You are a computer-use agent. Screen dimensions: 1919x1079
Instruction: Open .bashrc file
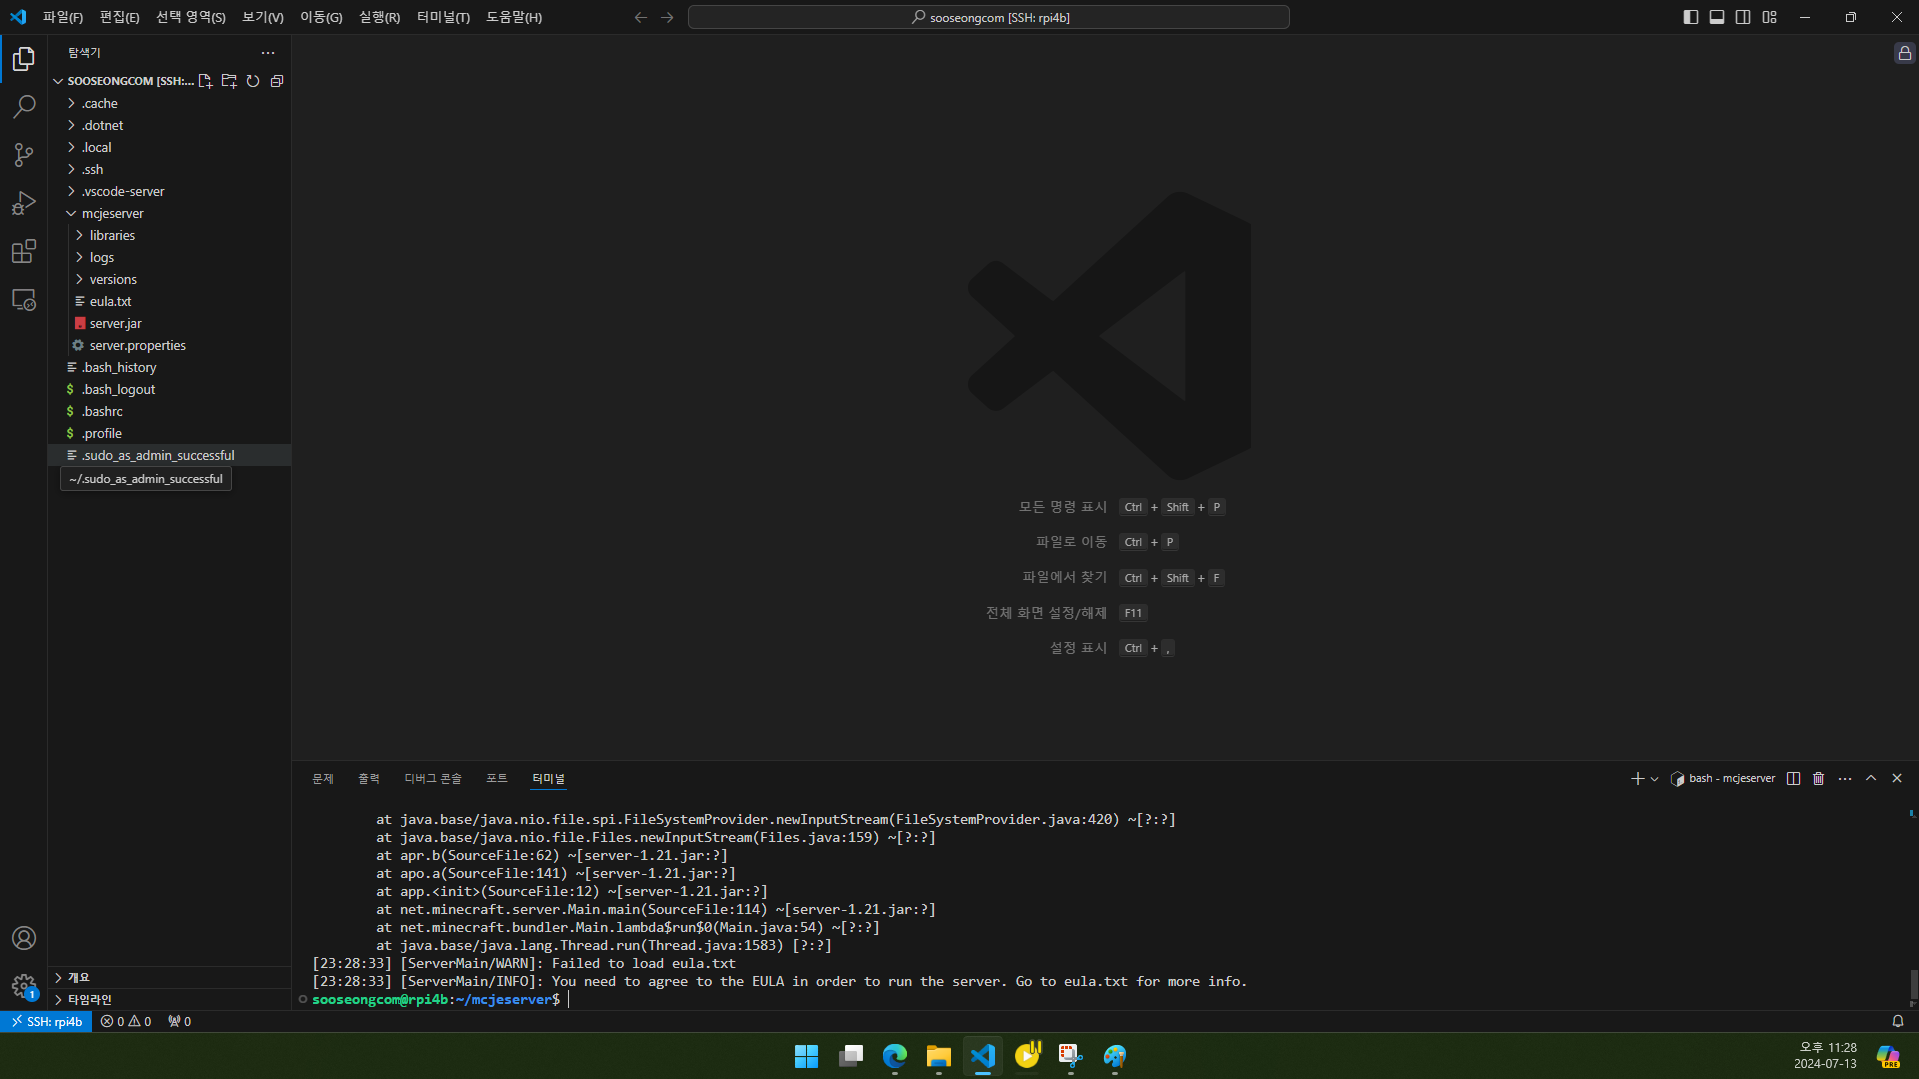170,411
